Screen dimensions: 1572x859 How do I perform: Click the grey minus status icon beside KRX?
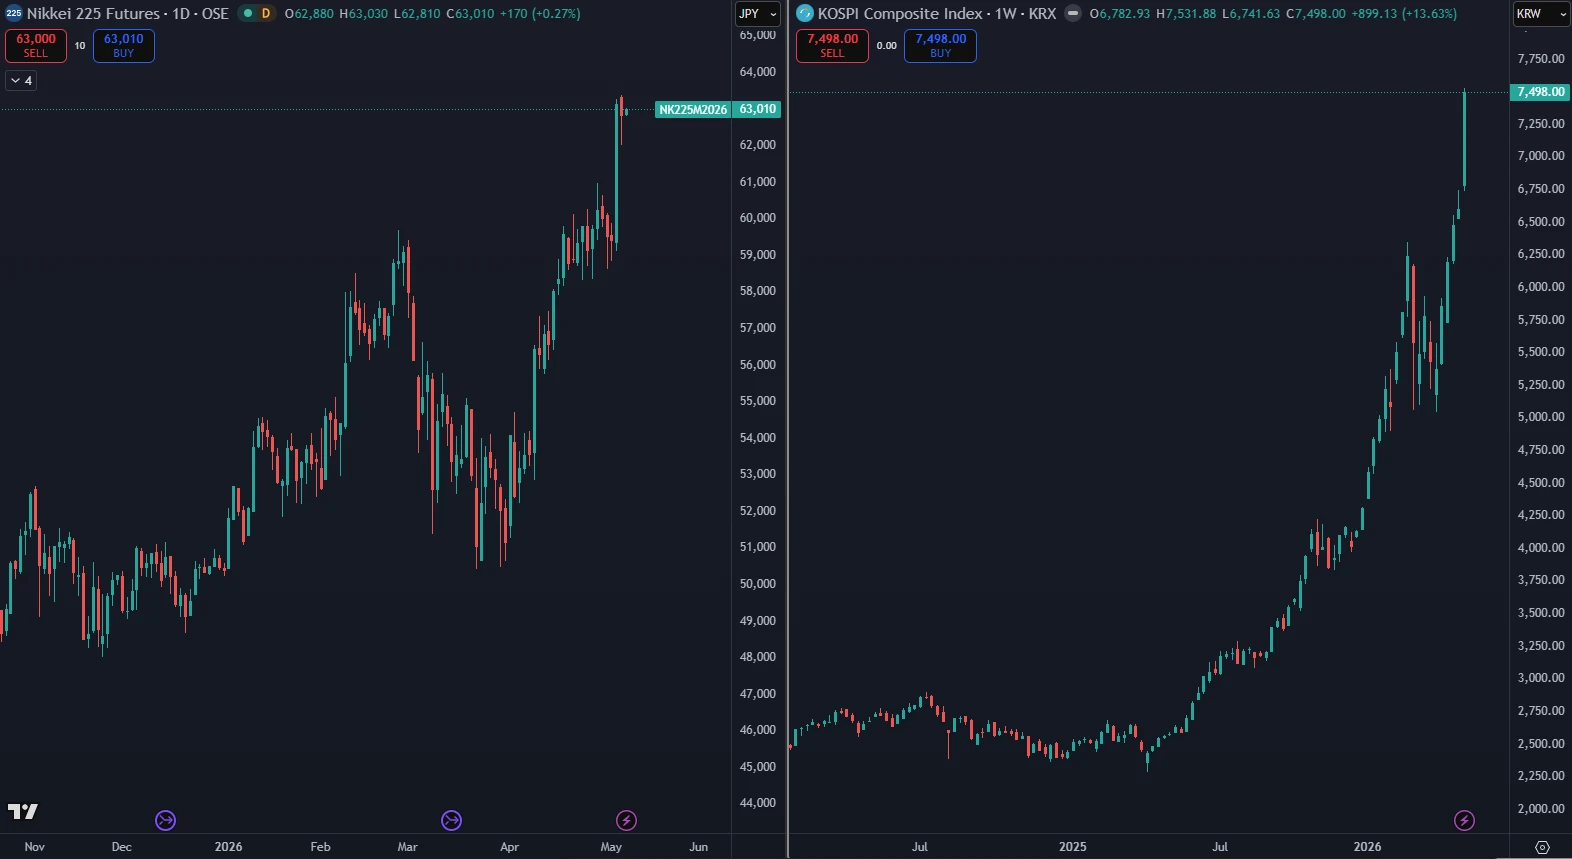coord(1073,13)
